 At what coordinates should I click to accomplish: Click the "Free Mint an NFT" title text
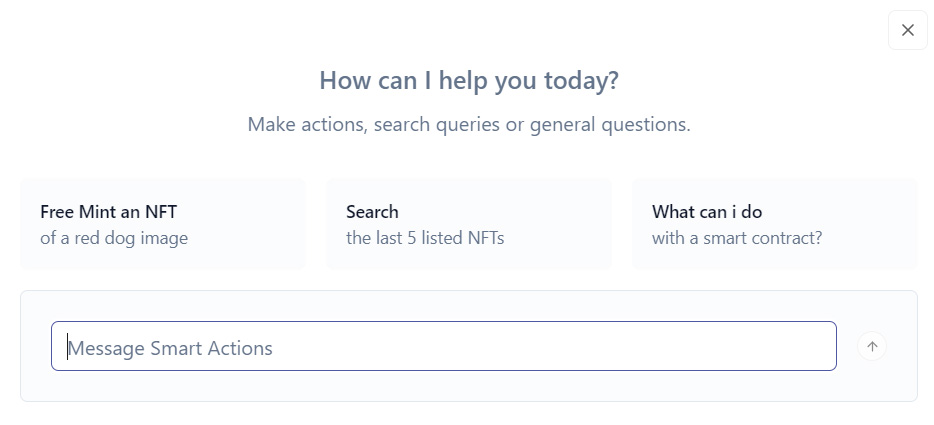(x=109, y=211)
